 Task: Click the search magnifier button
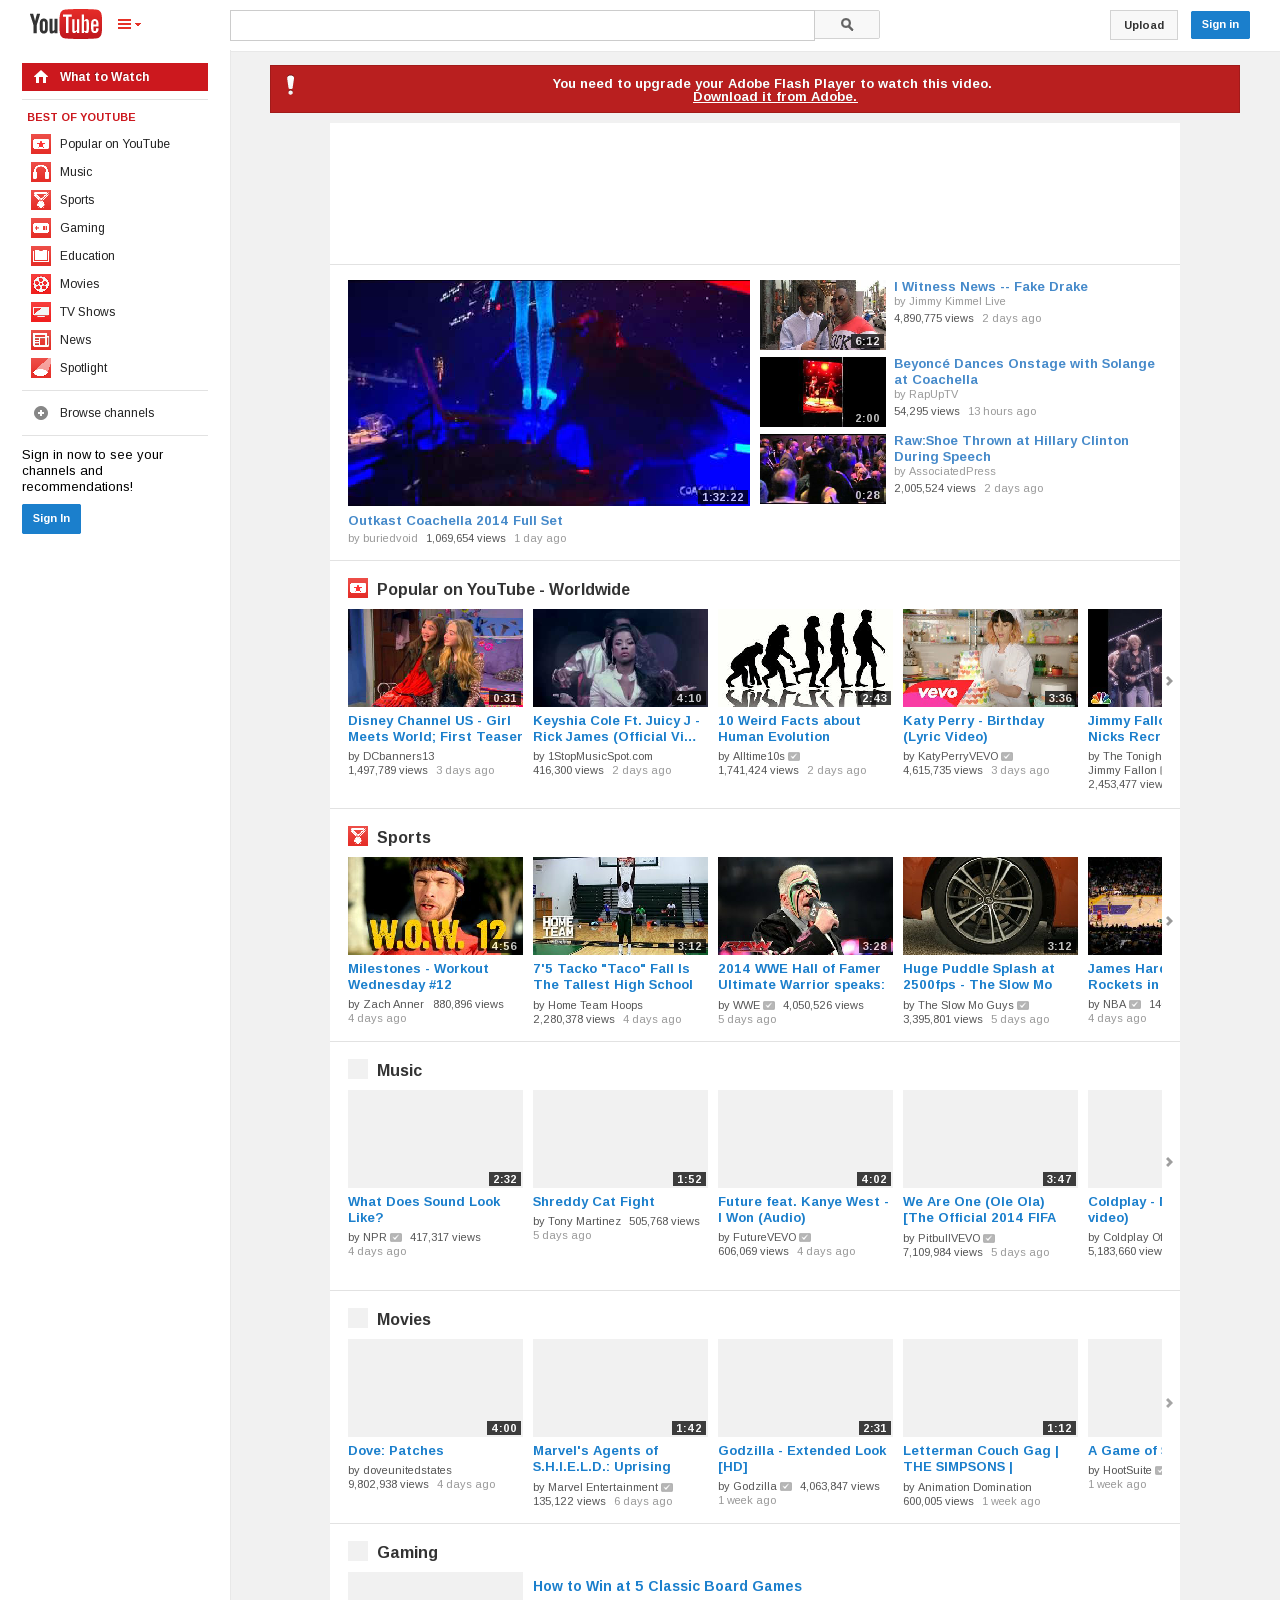coord(847,25)
